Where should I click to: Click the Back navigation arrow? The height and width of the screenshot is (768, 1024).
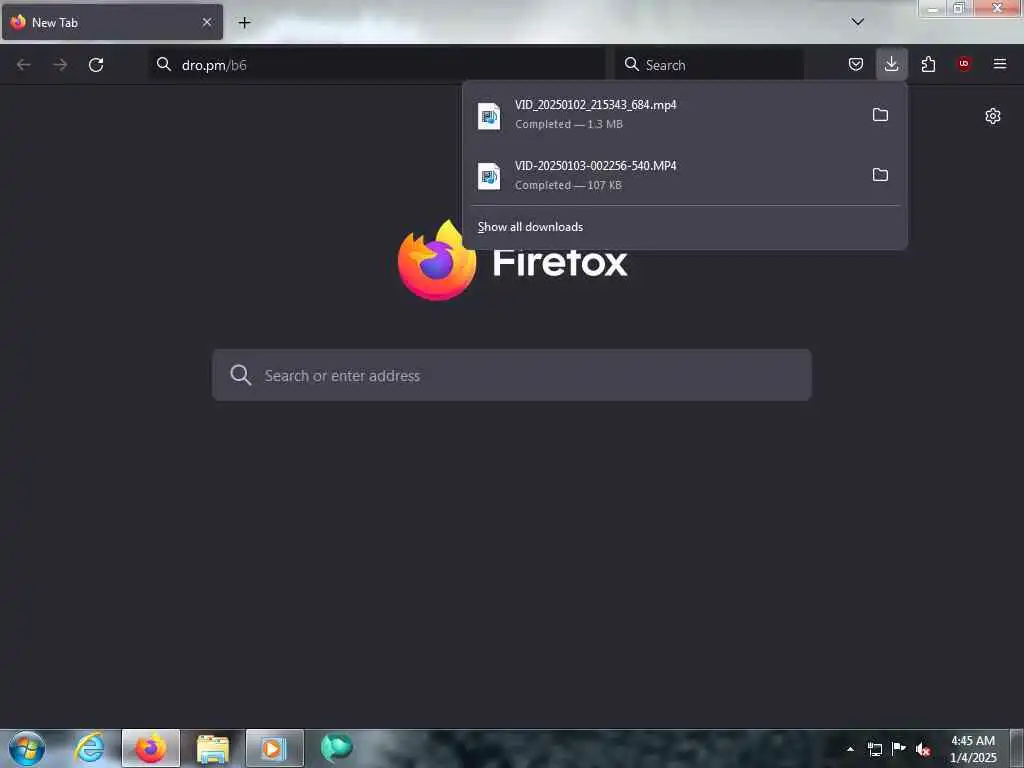point(24,65)
